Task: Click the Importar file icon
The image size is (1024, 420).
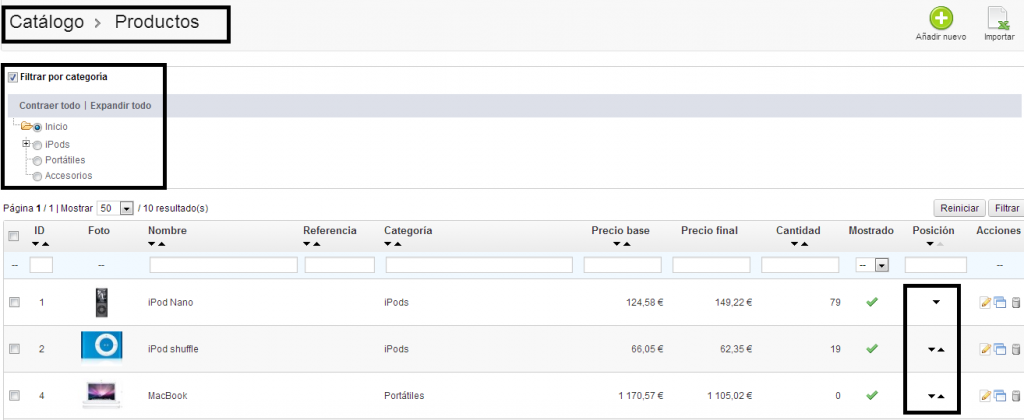Action: (x=997, y=19)
